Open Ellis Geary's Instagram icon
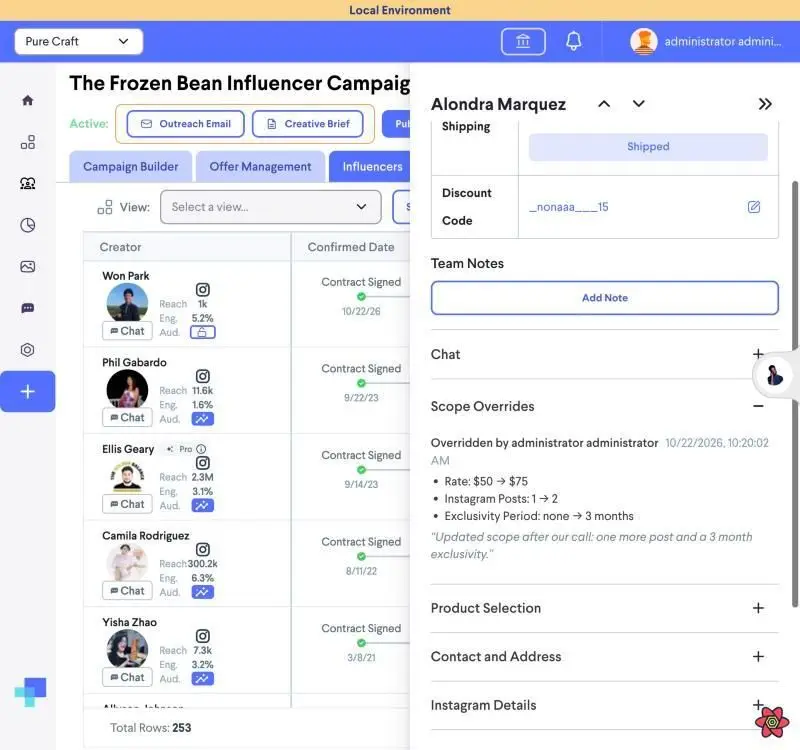Screen dimensions: 800x750 [x=203, y=463]
